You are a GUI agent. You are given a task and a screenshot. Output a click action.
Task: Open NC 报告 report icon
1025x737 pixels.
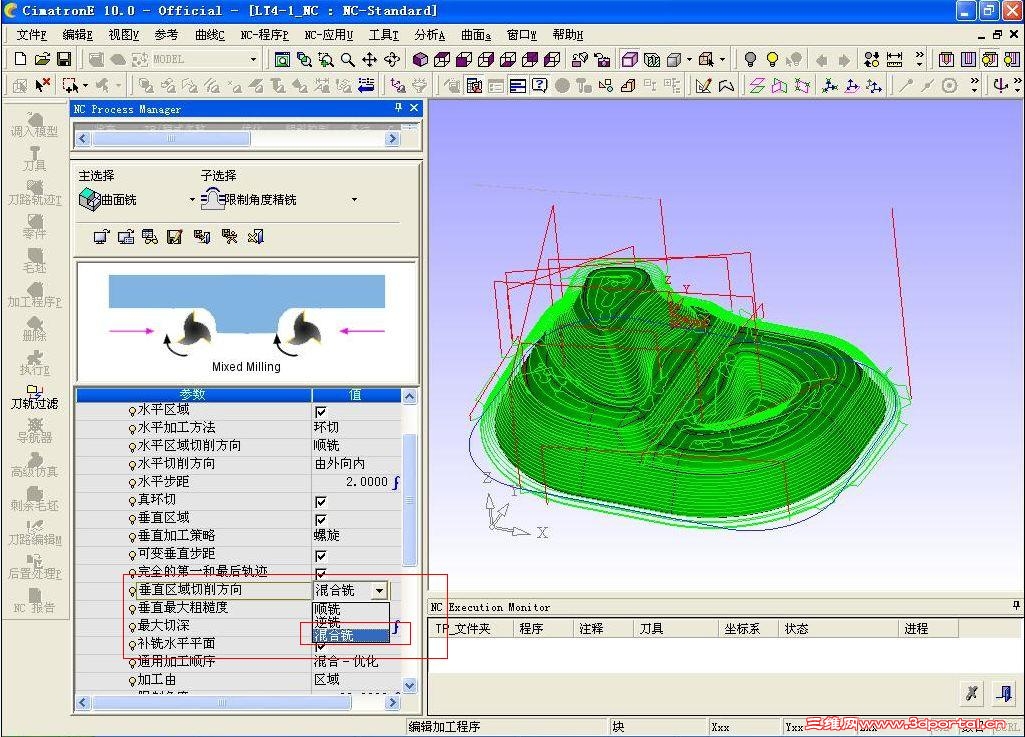click(x=35, y=600)
